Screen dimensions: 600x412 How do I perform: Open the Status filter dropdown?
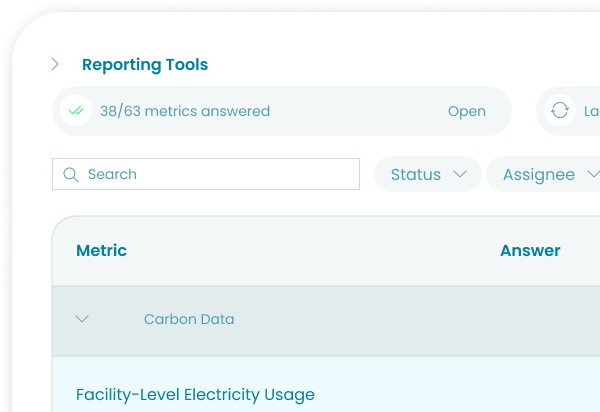pyautogui.click(x=428, y=174)
